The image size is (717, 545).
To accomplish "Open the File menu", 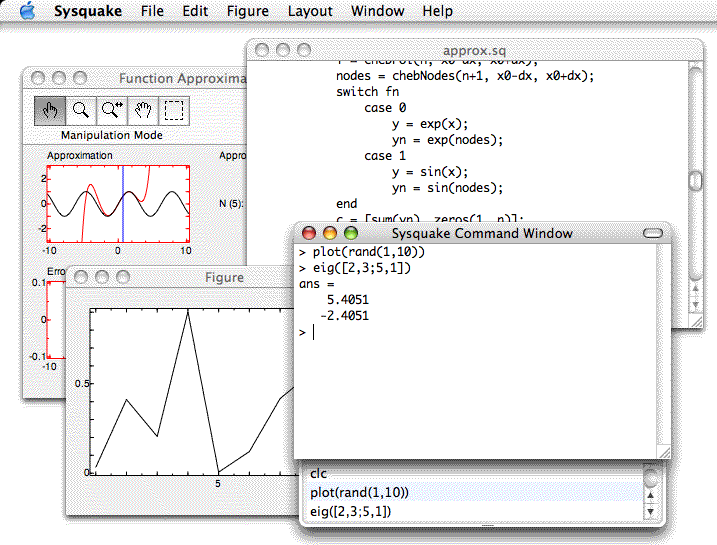I will (152, 11).
